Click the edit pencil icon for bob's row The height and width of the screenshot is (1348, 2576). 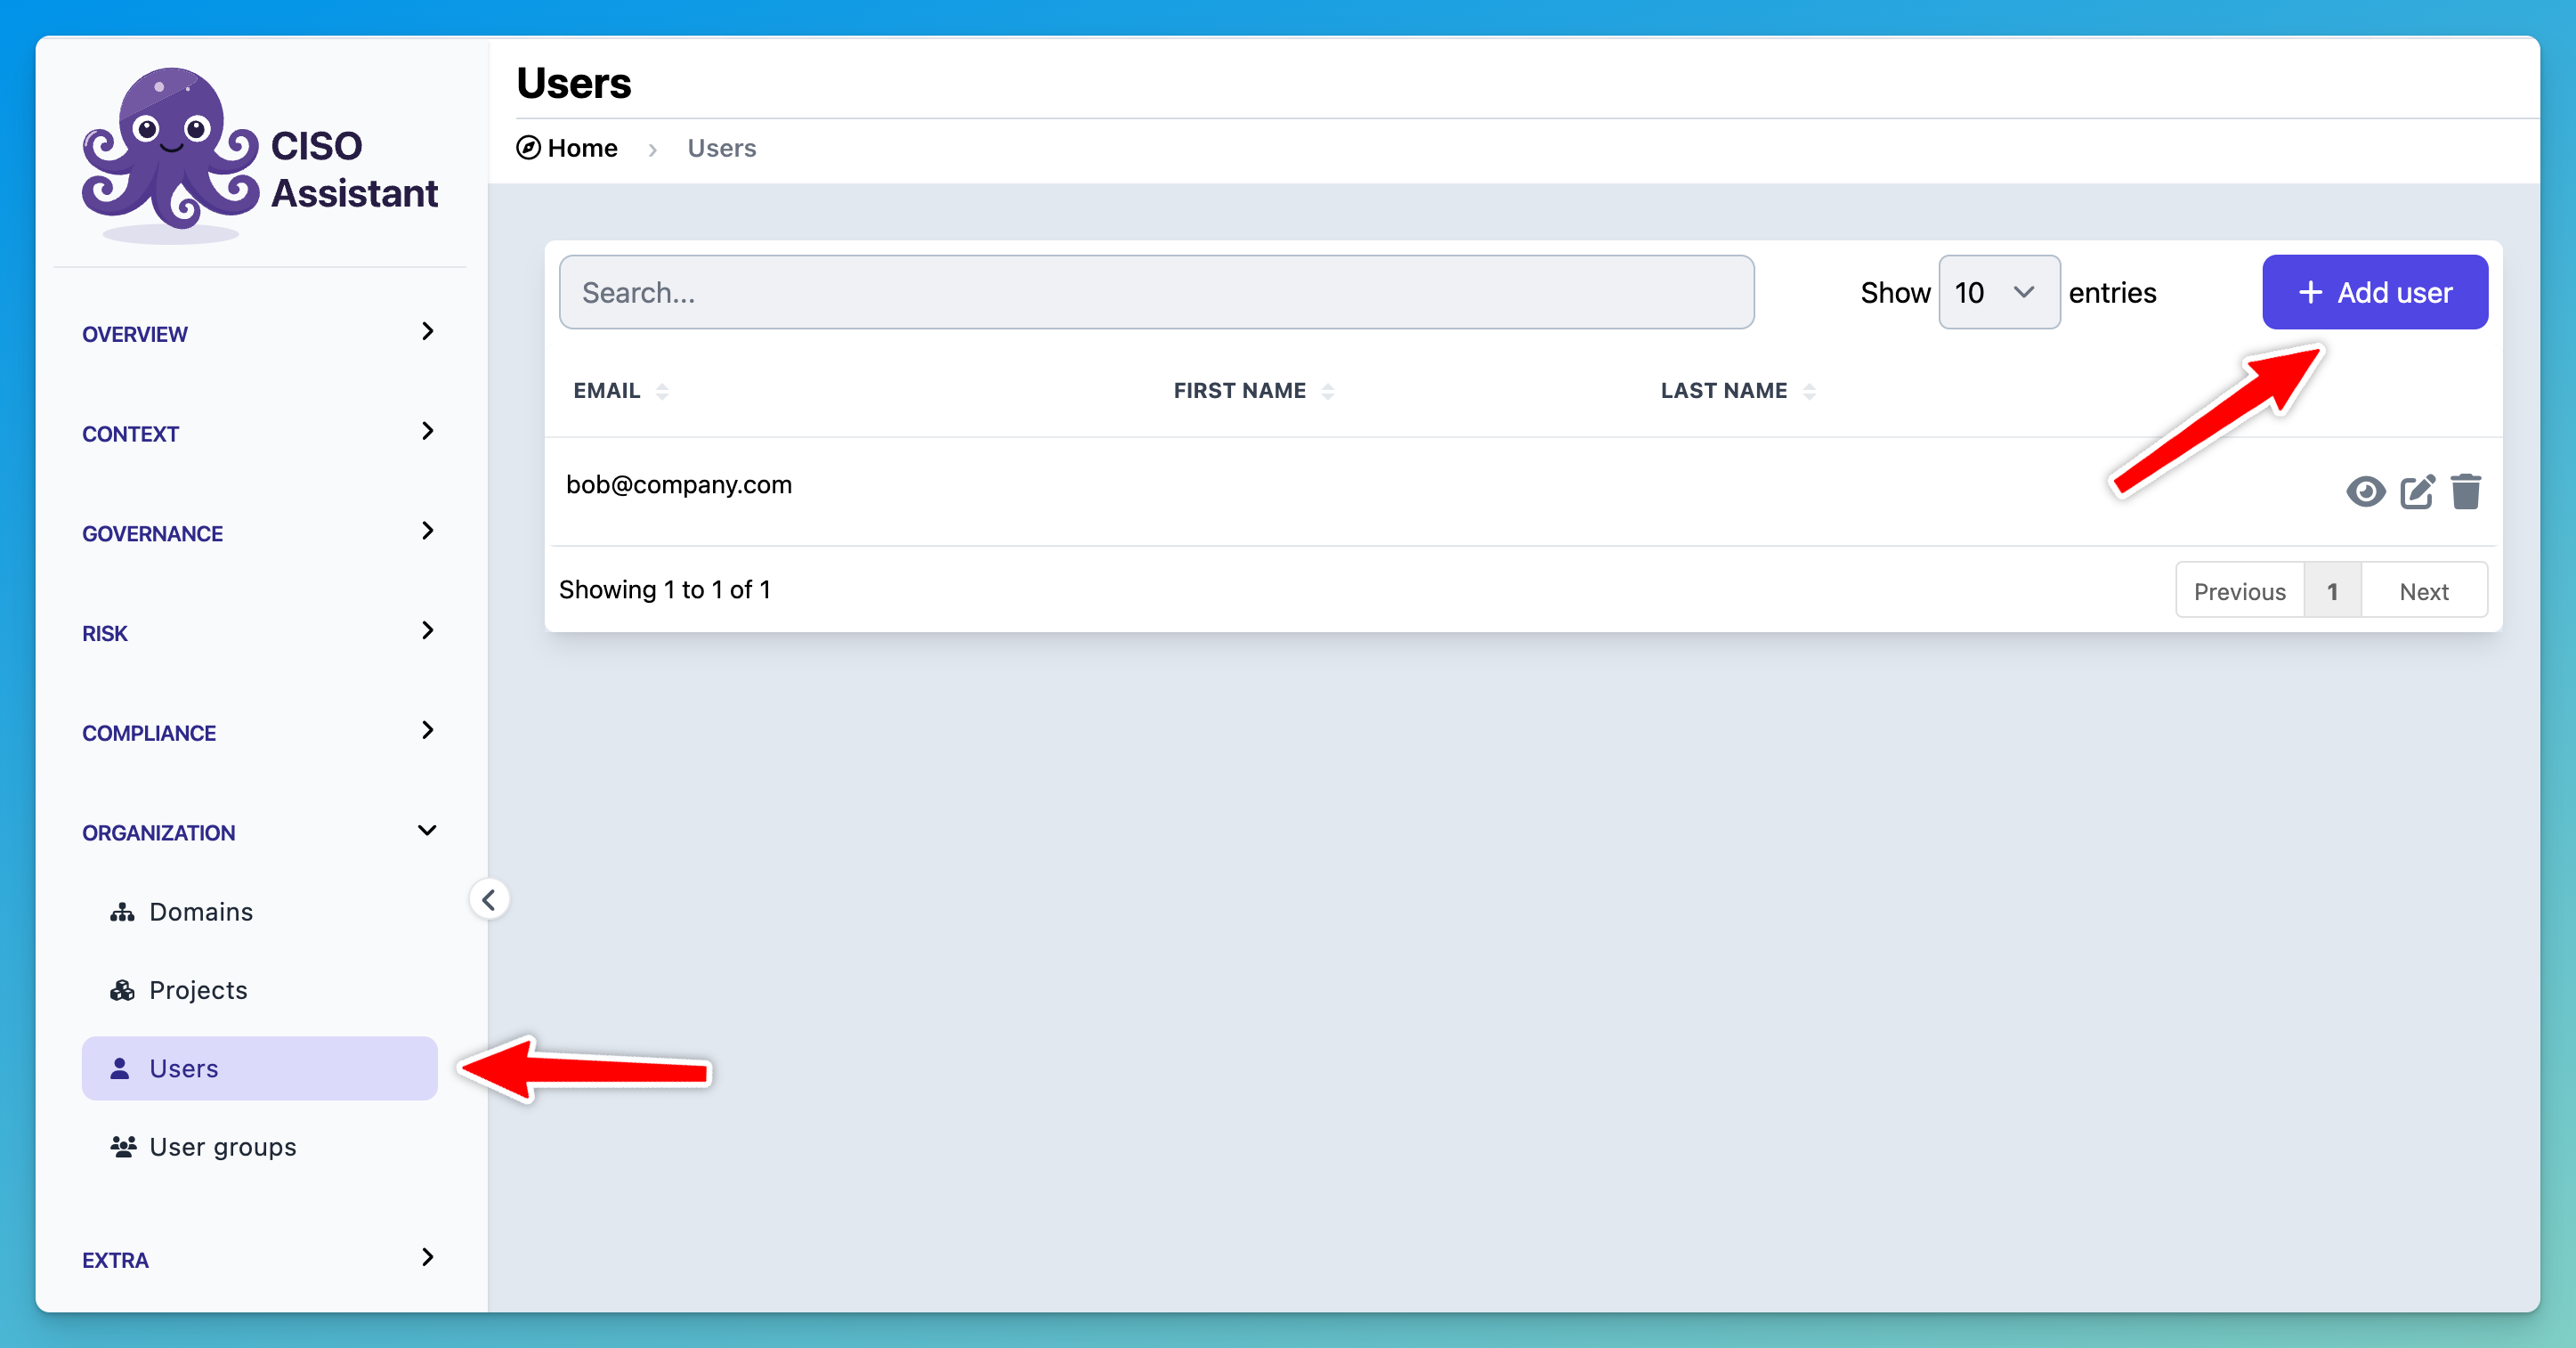2417,491
